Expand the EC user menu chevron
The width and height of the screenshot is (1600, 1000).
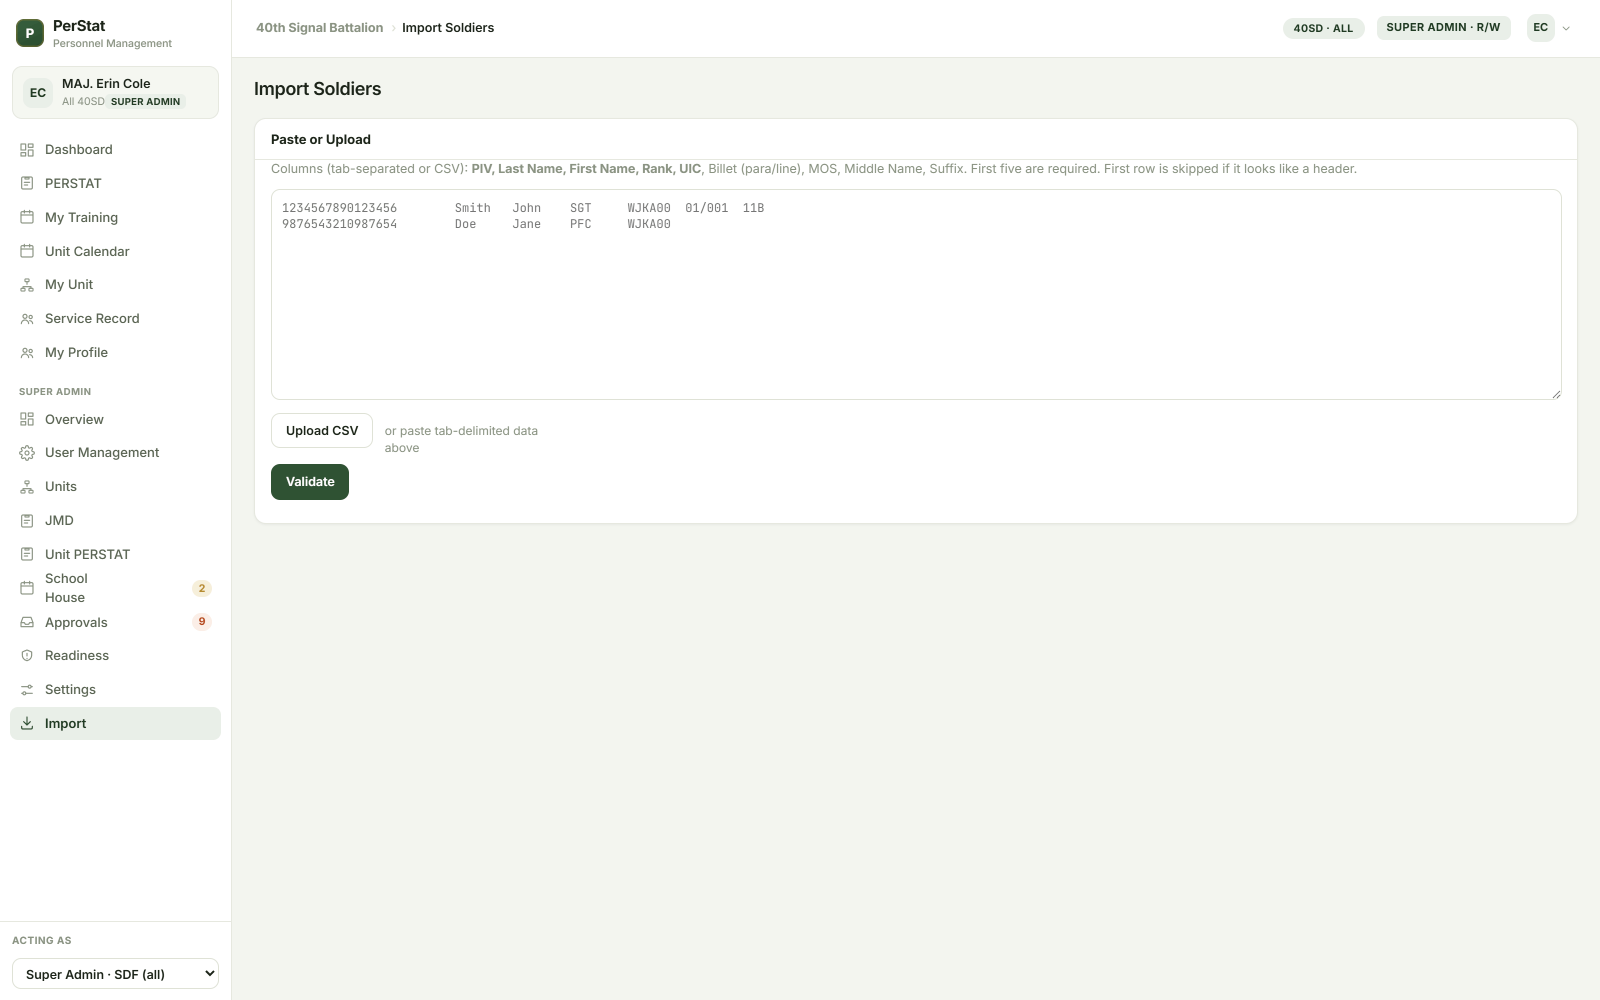tap(1566, 29)
